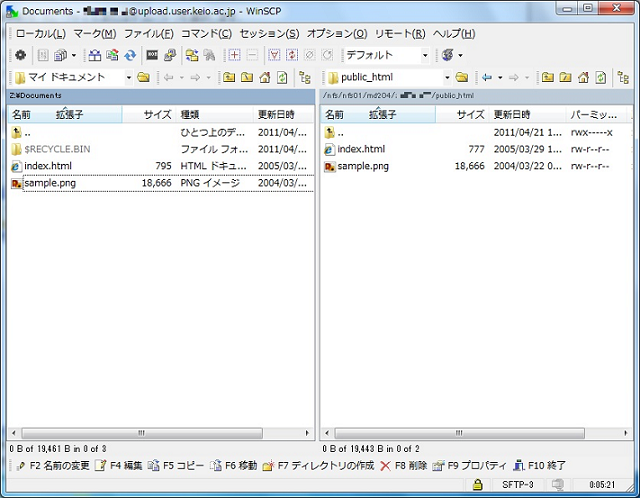640x498 pixels.
Task: Click the lock icon in status bar
Action: (478, 485)
